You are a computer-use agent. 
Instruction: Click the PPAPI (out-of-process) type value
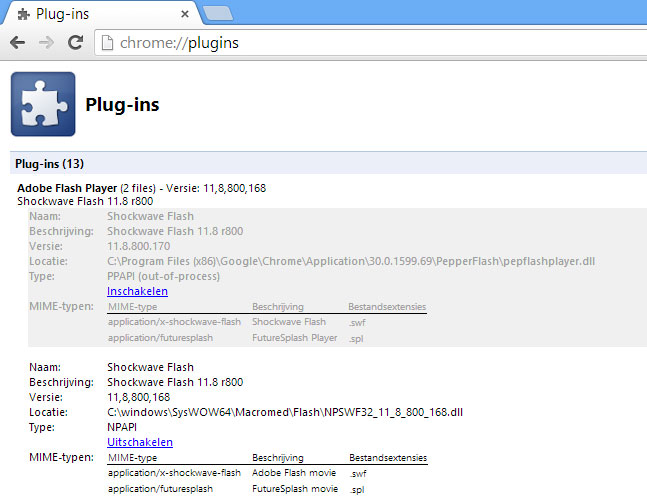pyautogui.click(x=163, y=277)
